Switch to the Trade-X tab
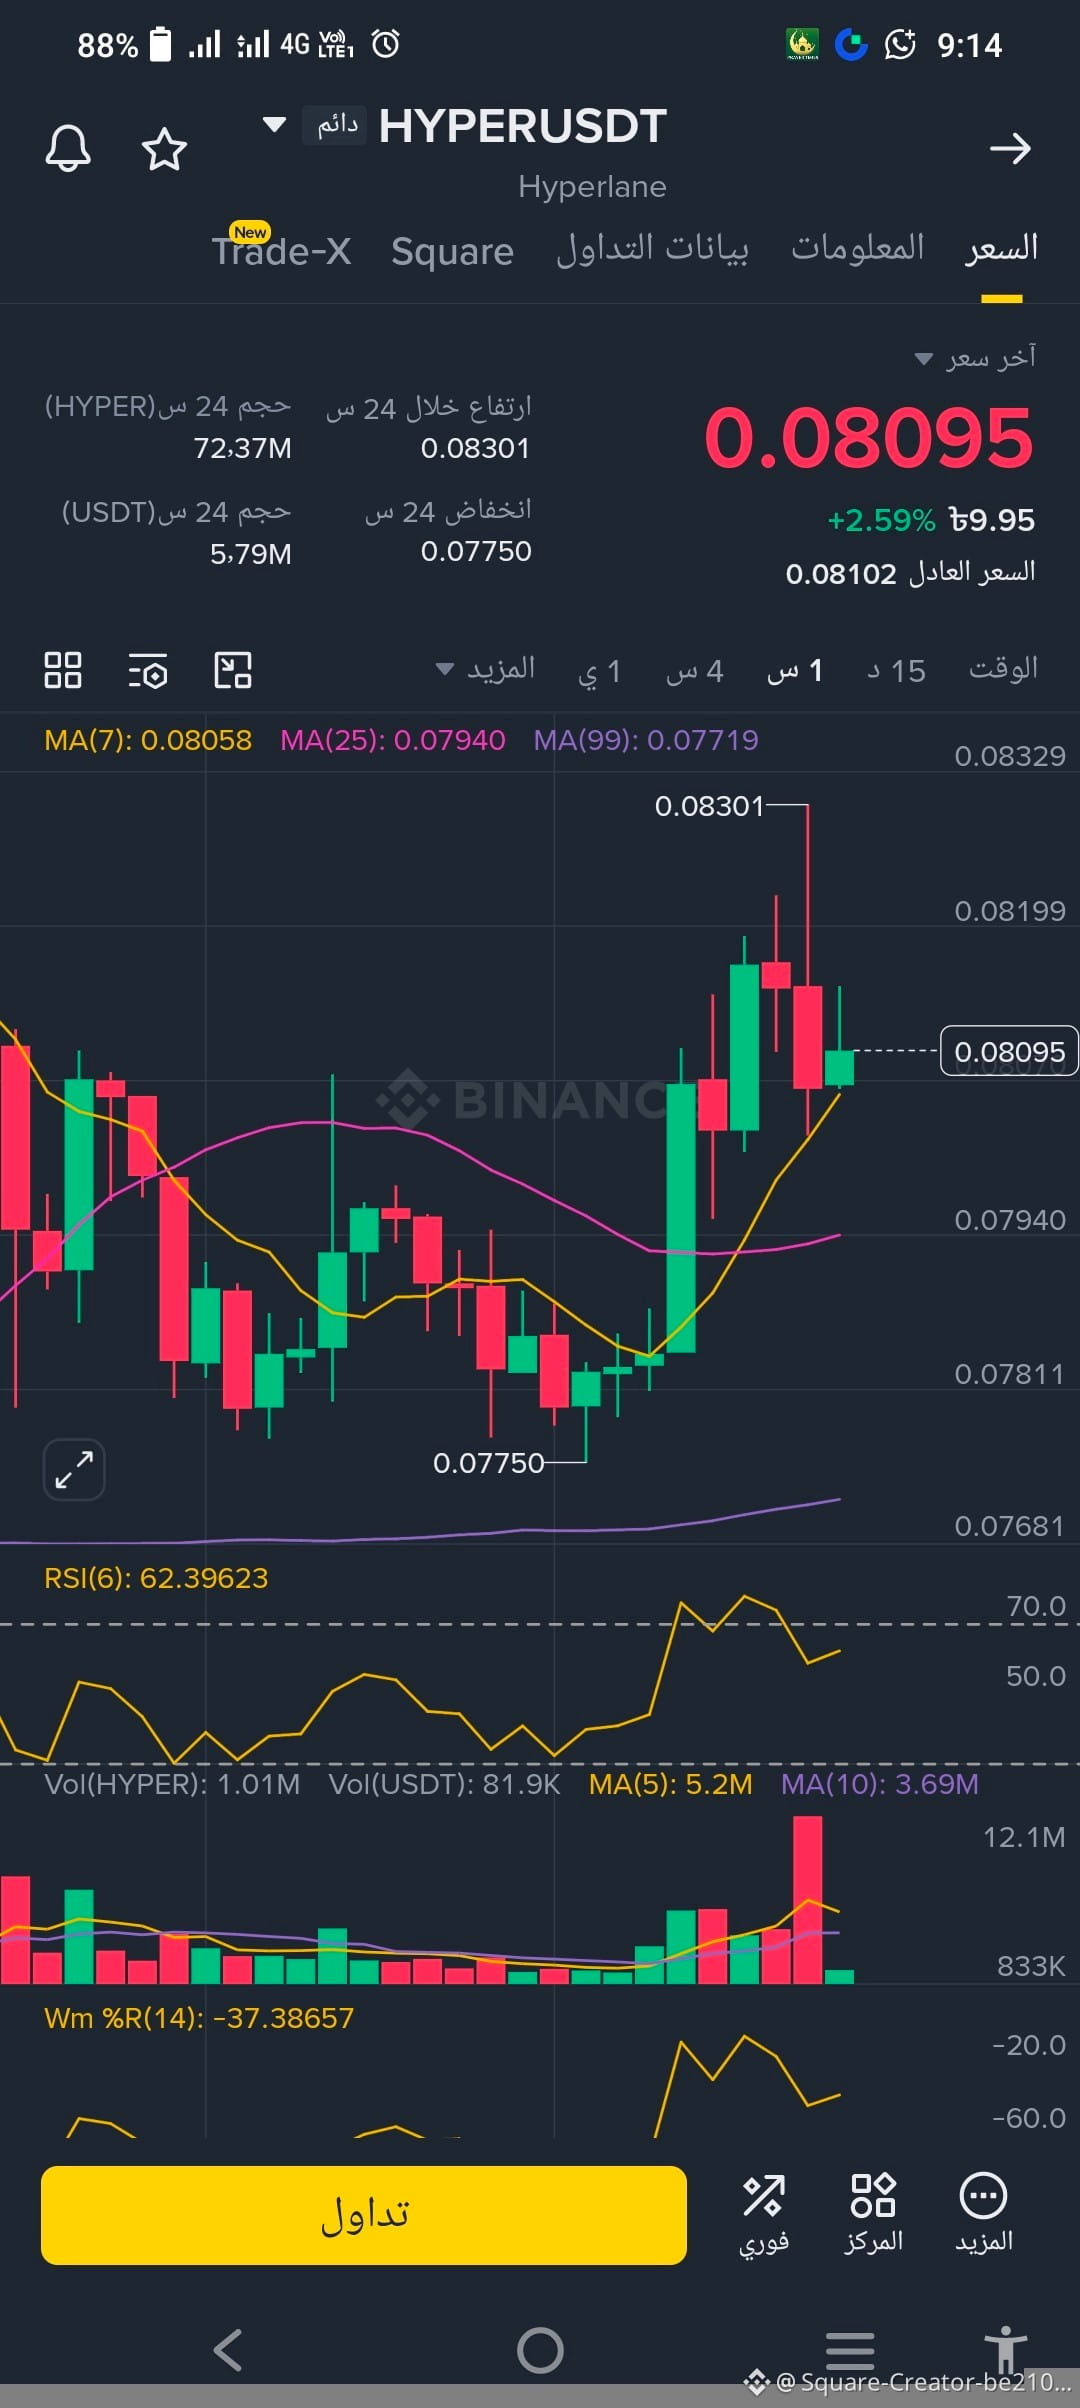The width and height of the screenshot is (1080, 2408). tap(281, 250)
